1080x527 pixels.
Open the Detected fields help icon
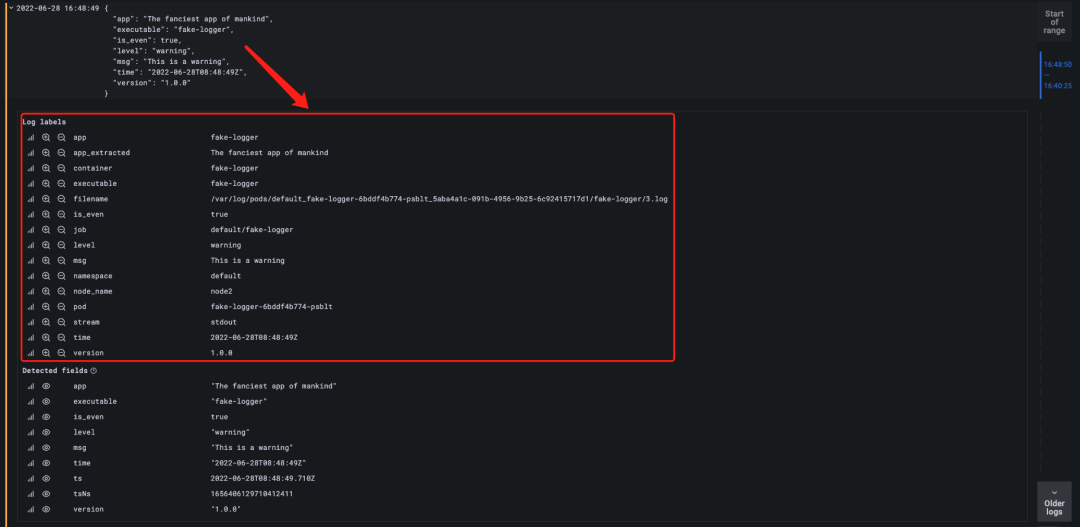pyautogui.click(x=94, y=371)
